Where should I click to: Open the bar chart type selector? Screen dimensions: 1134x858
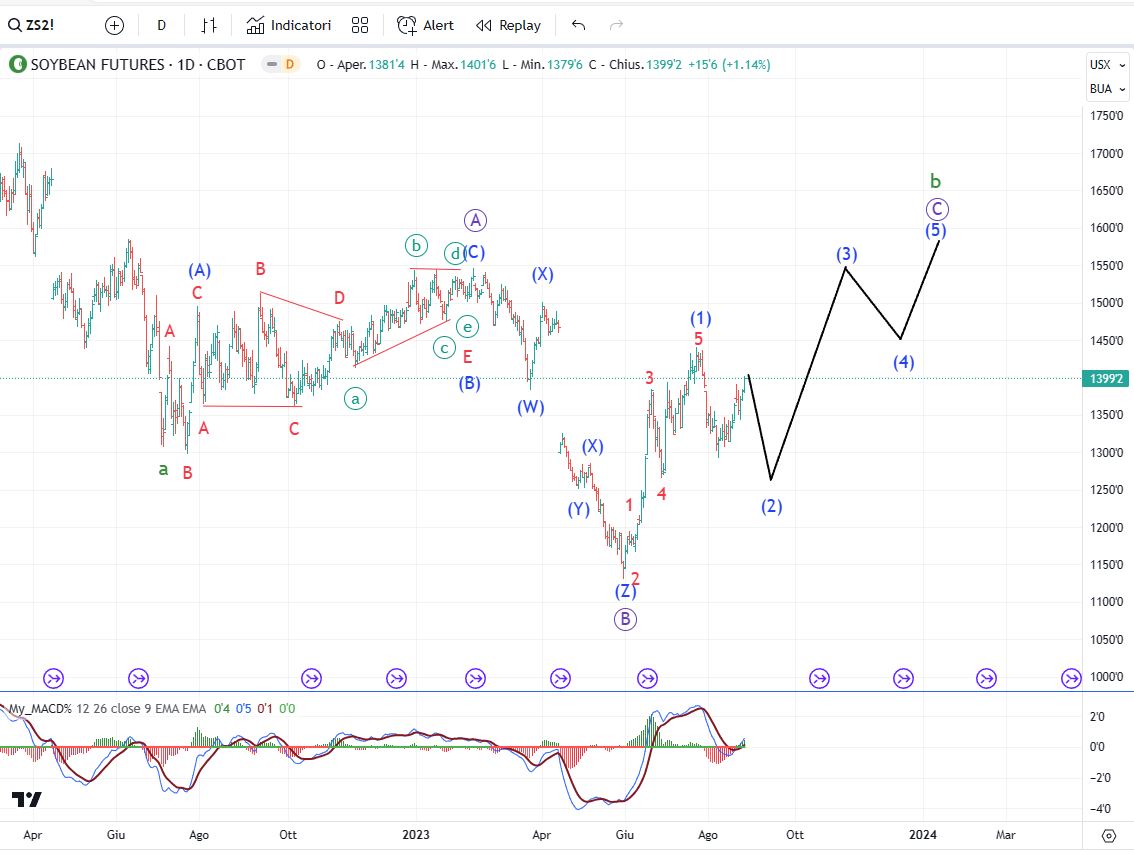(x=209, y=25)
